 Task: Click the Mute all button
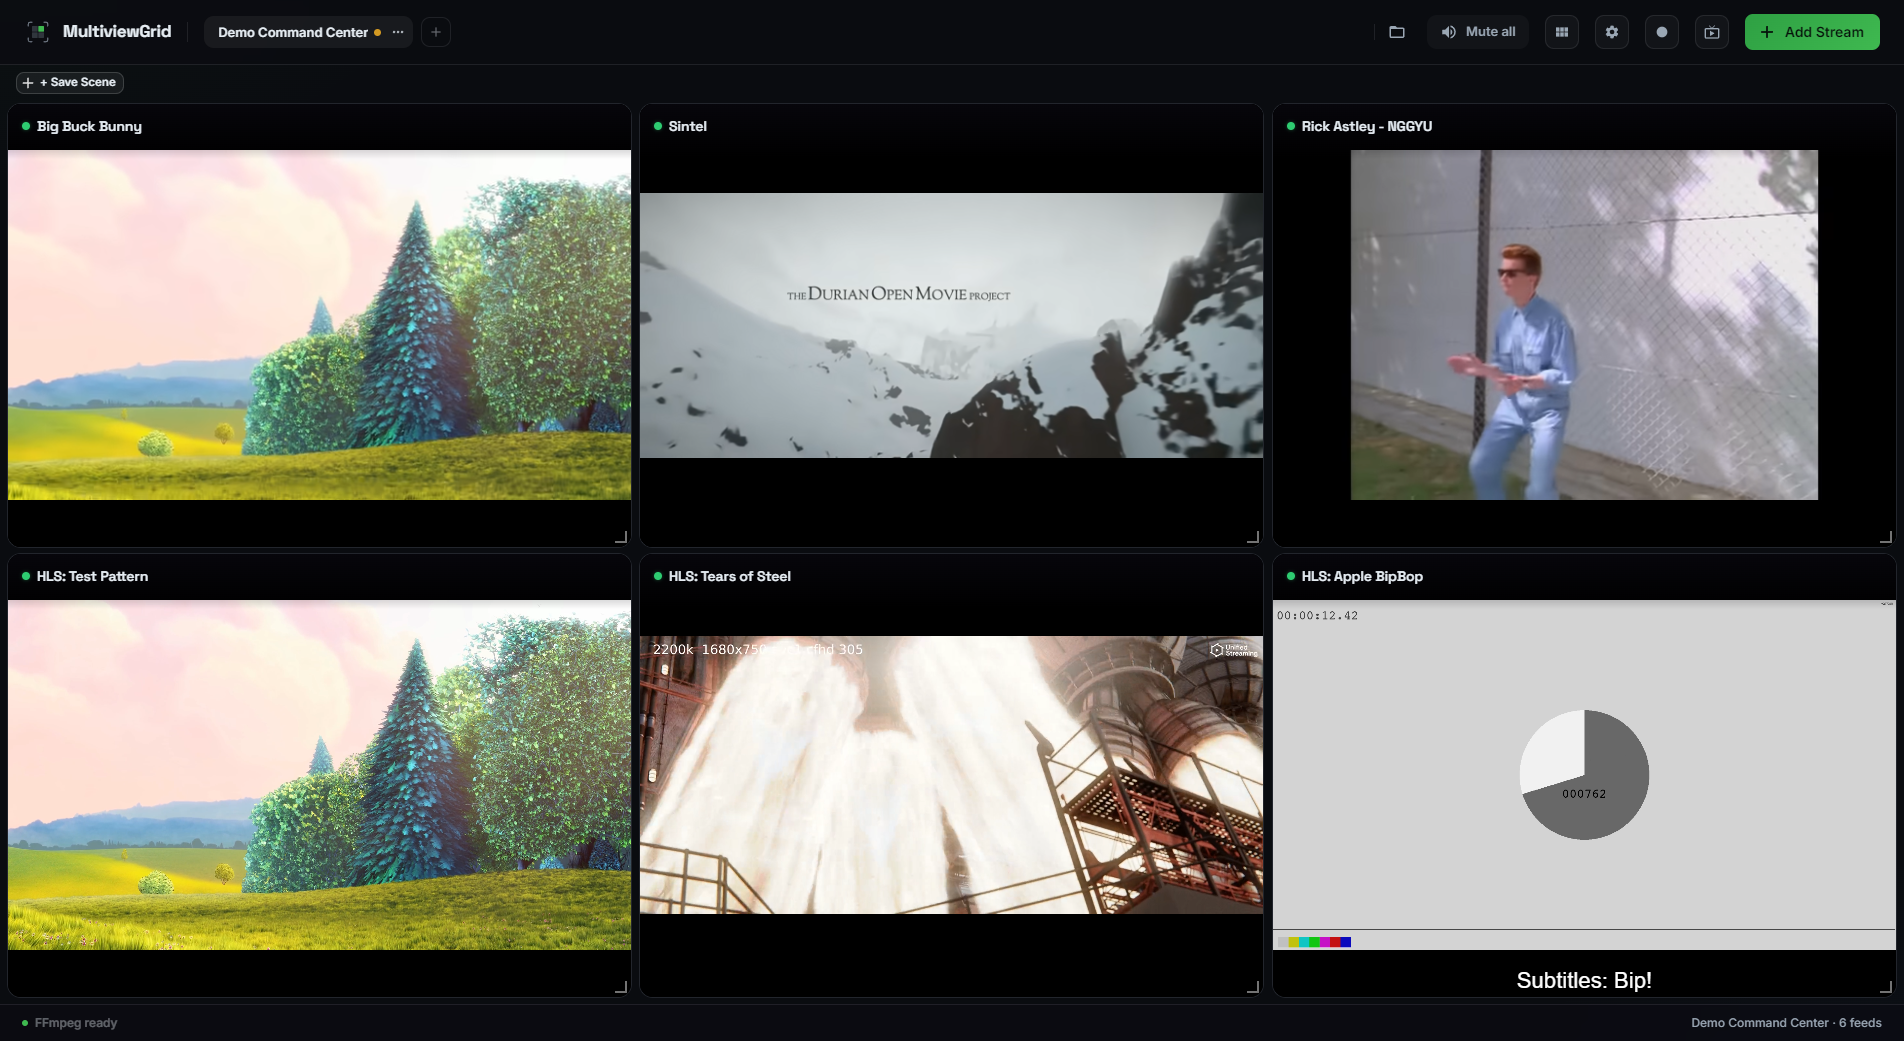pyautogui.click(x=1478, y=32)
